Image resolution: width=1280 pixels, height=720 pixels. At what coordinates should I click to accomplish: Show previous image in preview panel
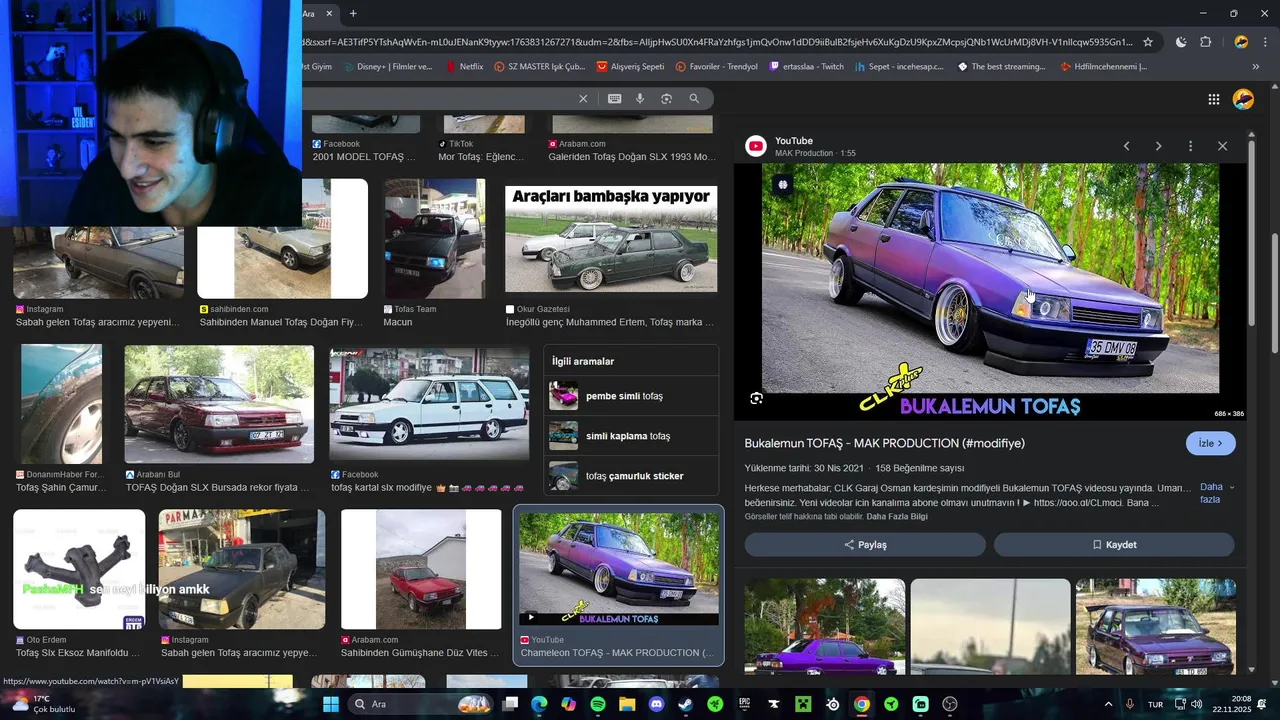click(x=1126, y=146)
